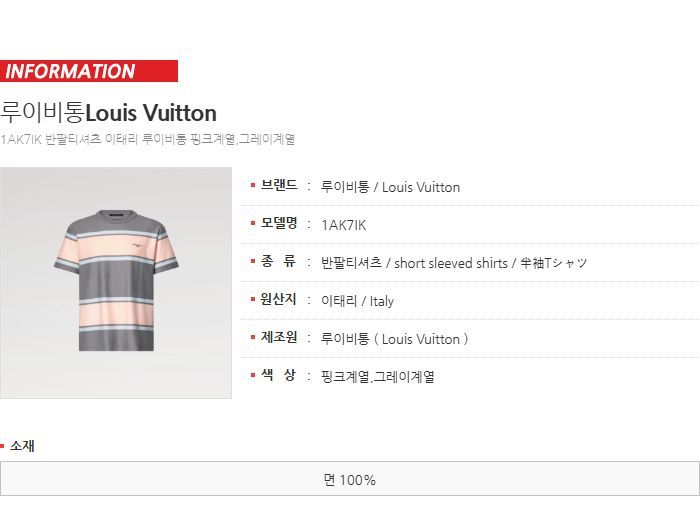Click the 원산지 label

279,299
